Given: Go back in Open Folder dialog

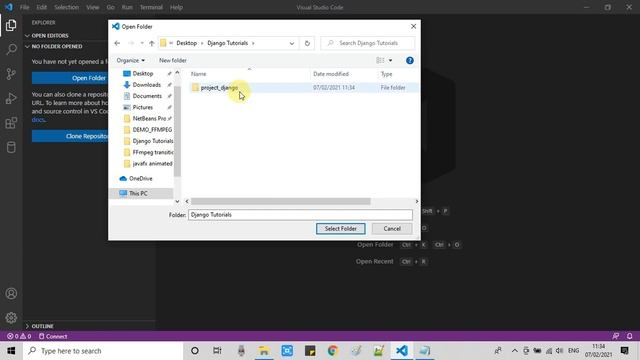Looking at the screenshot, I should coord(118,43).
